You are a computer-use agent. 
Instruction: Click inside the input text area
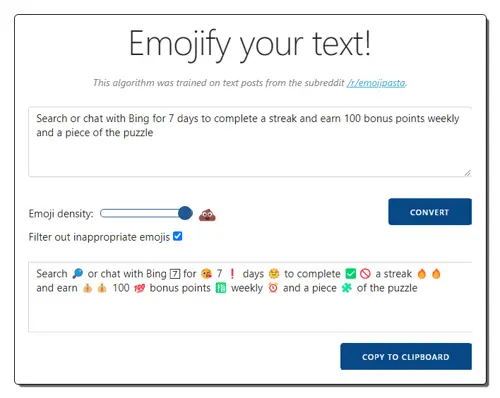250,142
